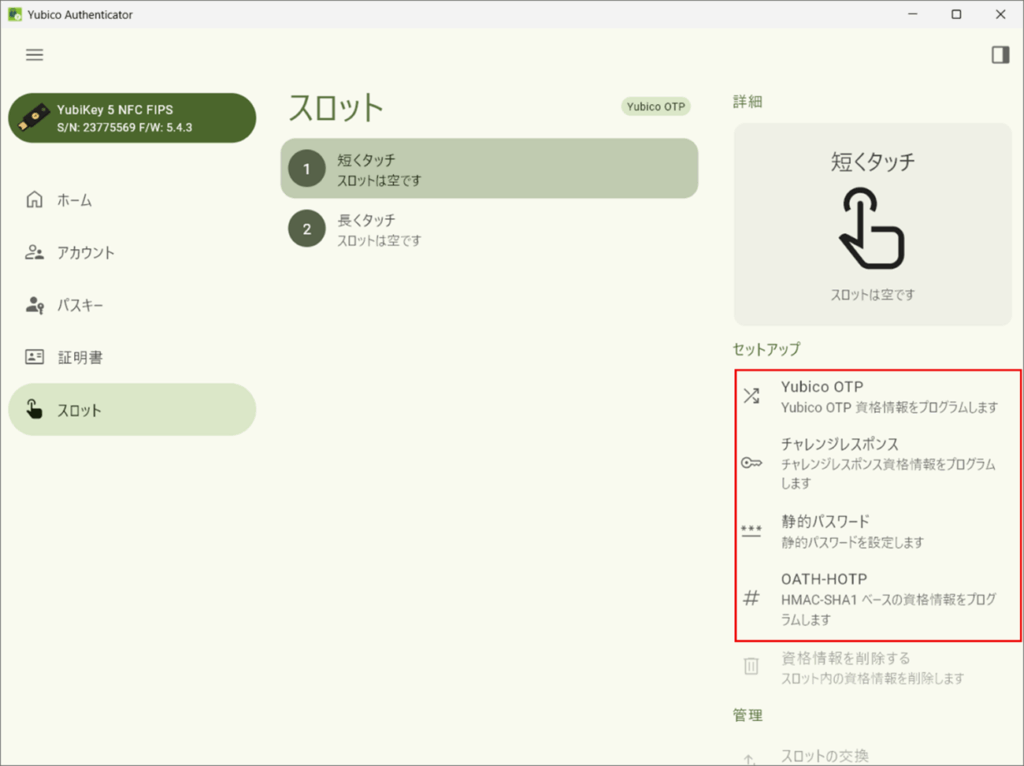This screenshot has height=766, width=1024.
Task: Click スロットは空です text in details card
Action: point(872,295)
